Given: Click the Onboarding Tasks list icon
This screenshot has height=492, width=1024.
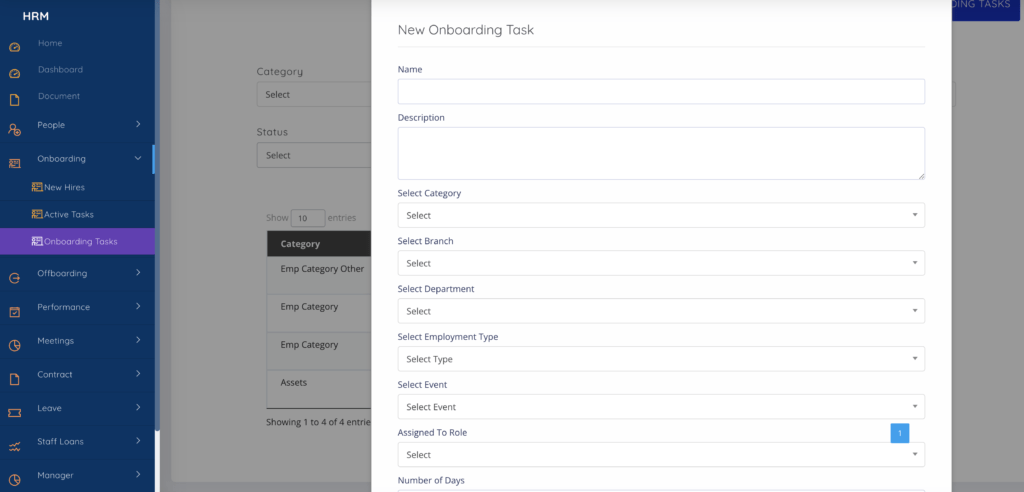Looking at the screenshot, I should pos(37,241).
